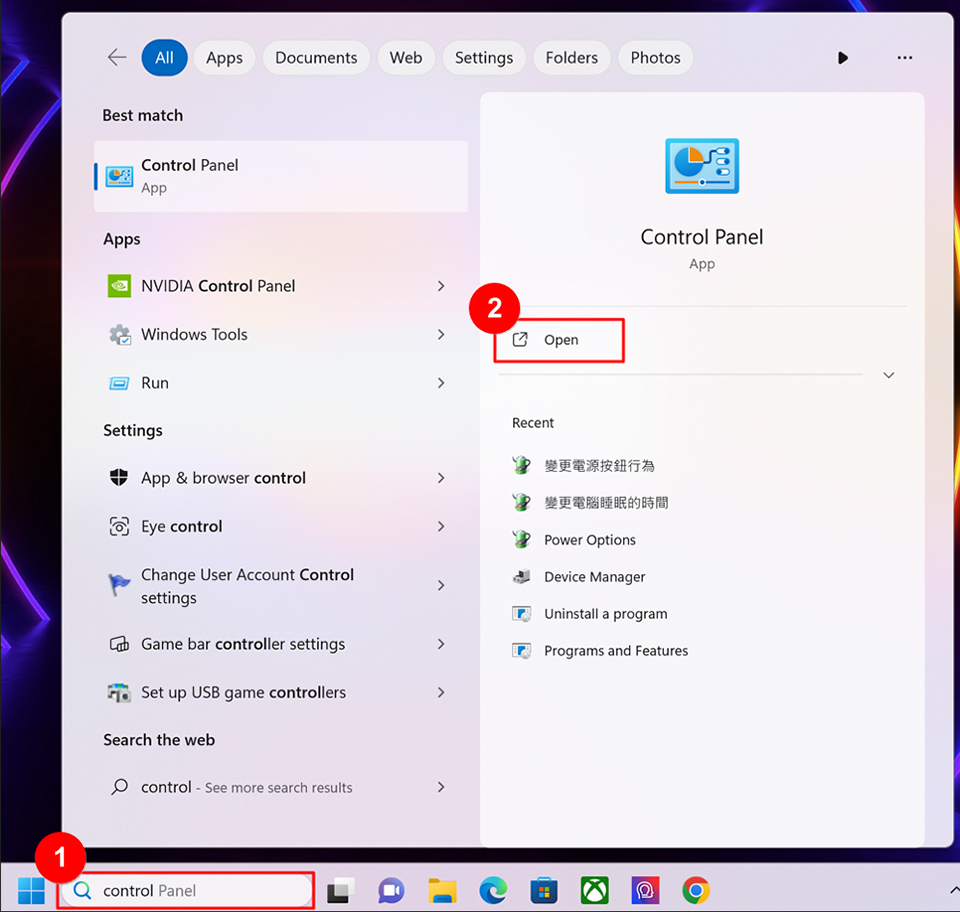Click the App & browser control shield icon
960x912 pixels.
coord(119,477)
